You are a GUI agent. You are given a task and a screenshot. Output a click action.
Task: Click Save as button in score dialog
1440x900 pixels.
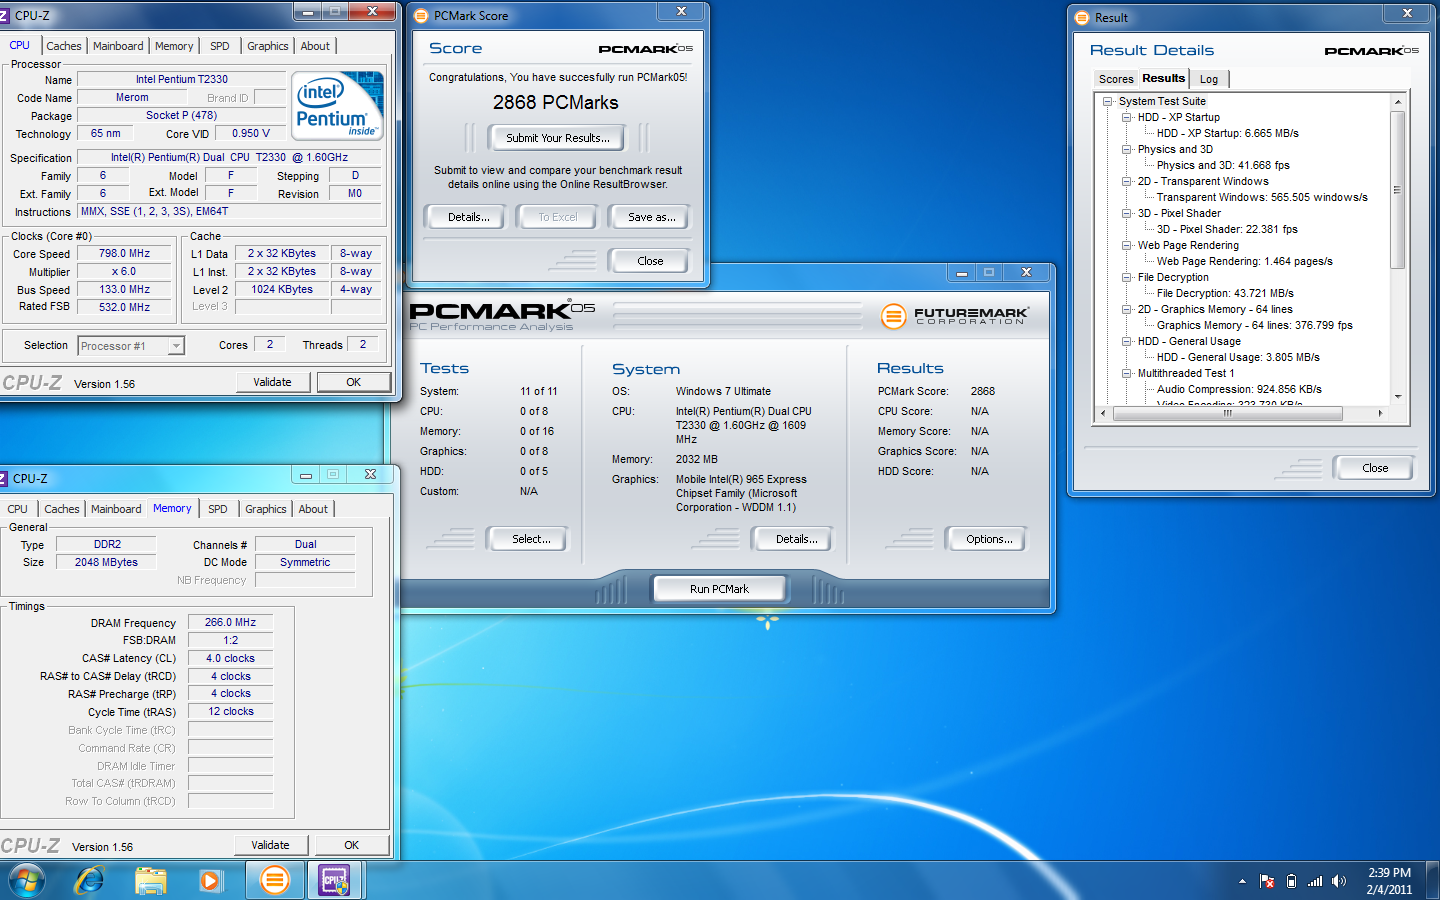pyautogui.click(x=651, y=217)
